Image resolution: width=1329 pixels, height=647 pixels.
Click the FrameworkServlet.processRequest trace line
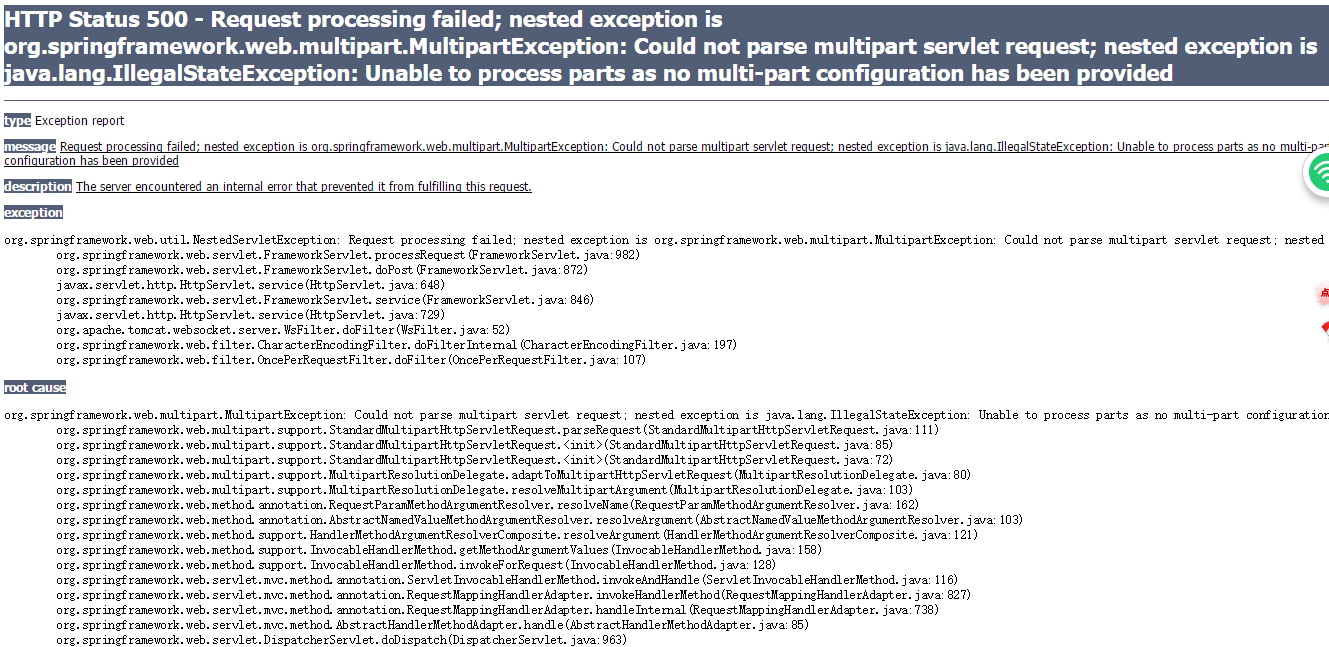tap(347, 255)
